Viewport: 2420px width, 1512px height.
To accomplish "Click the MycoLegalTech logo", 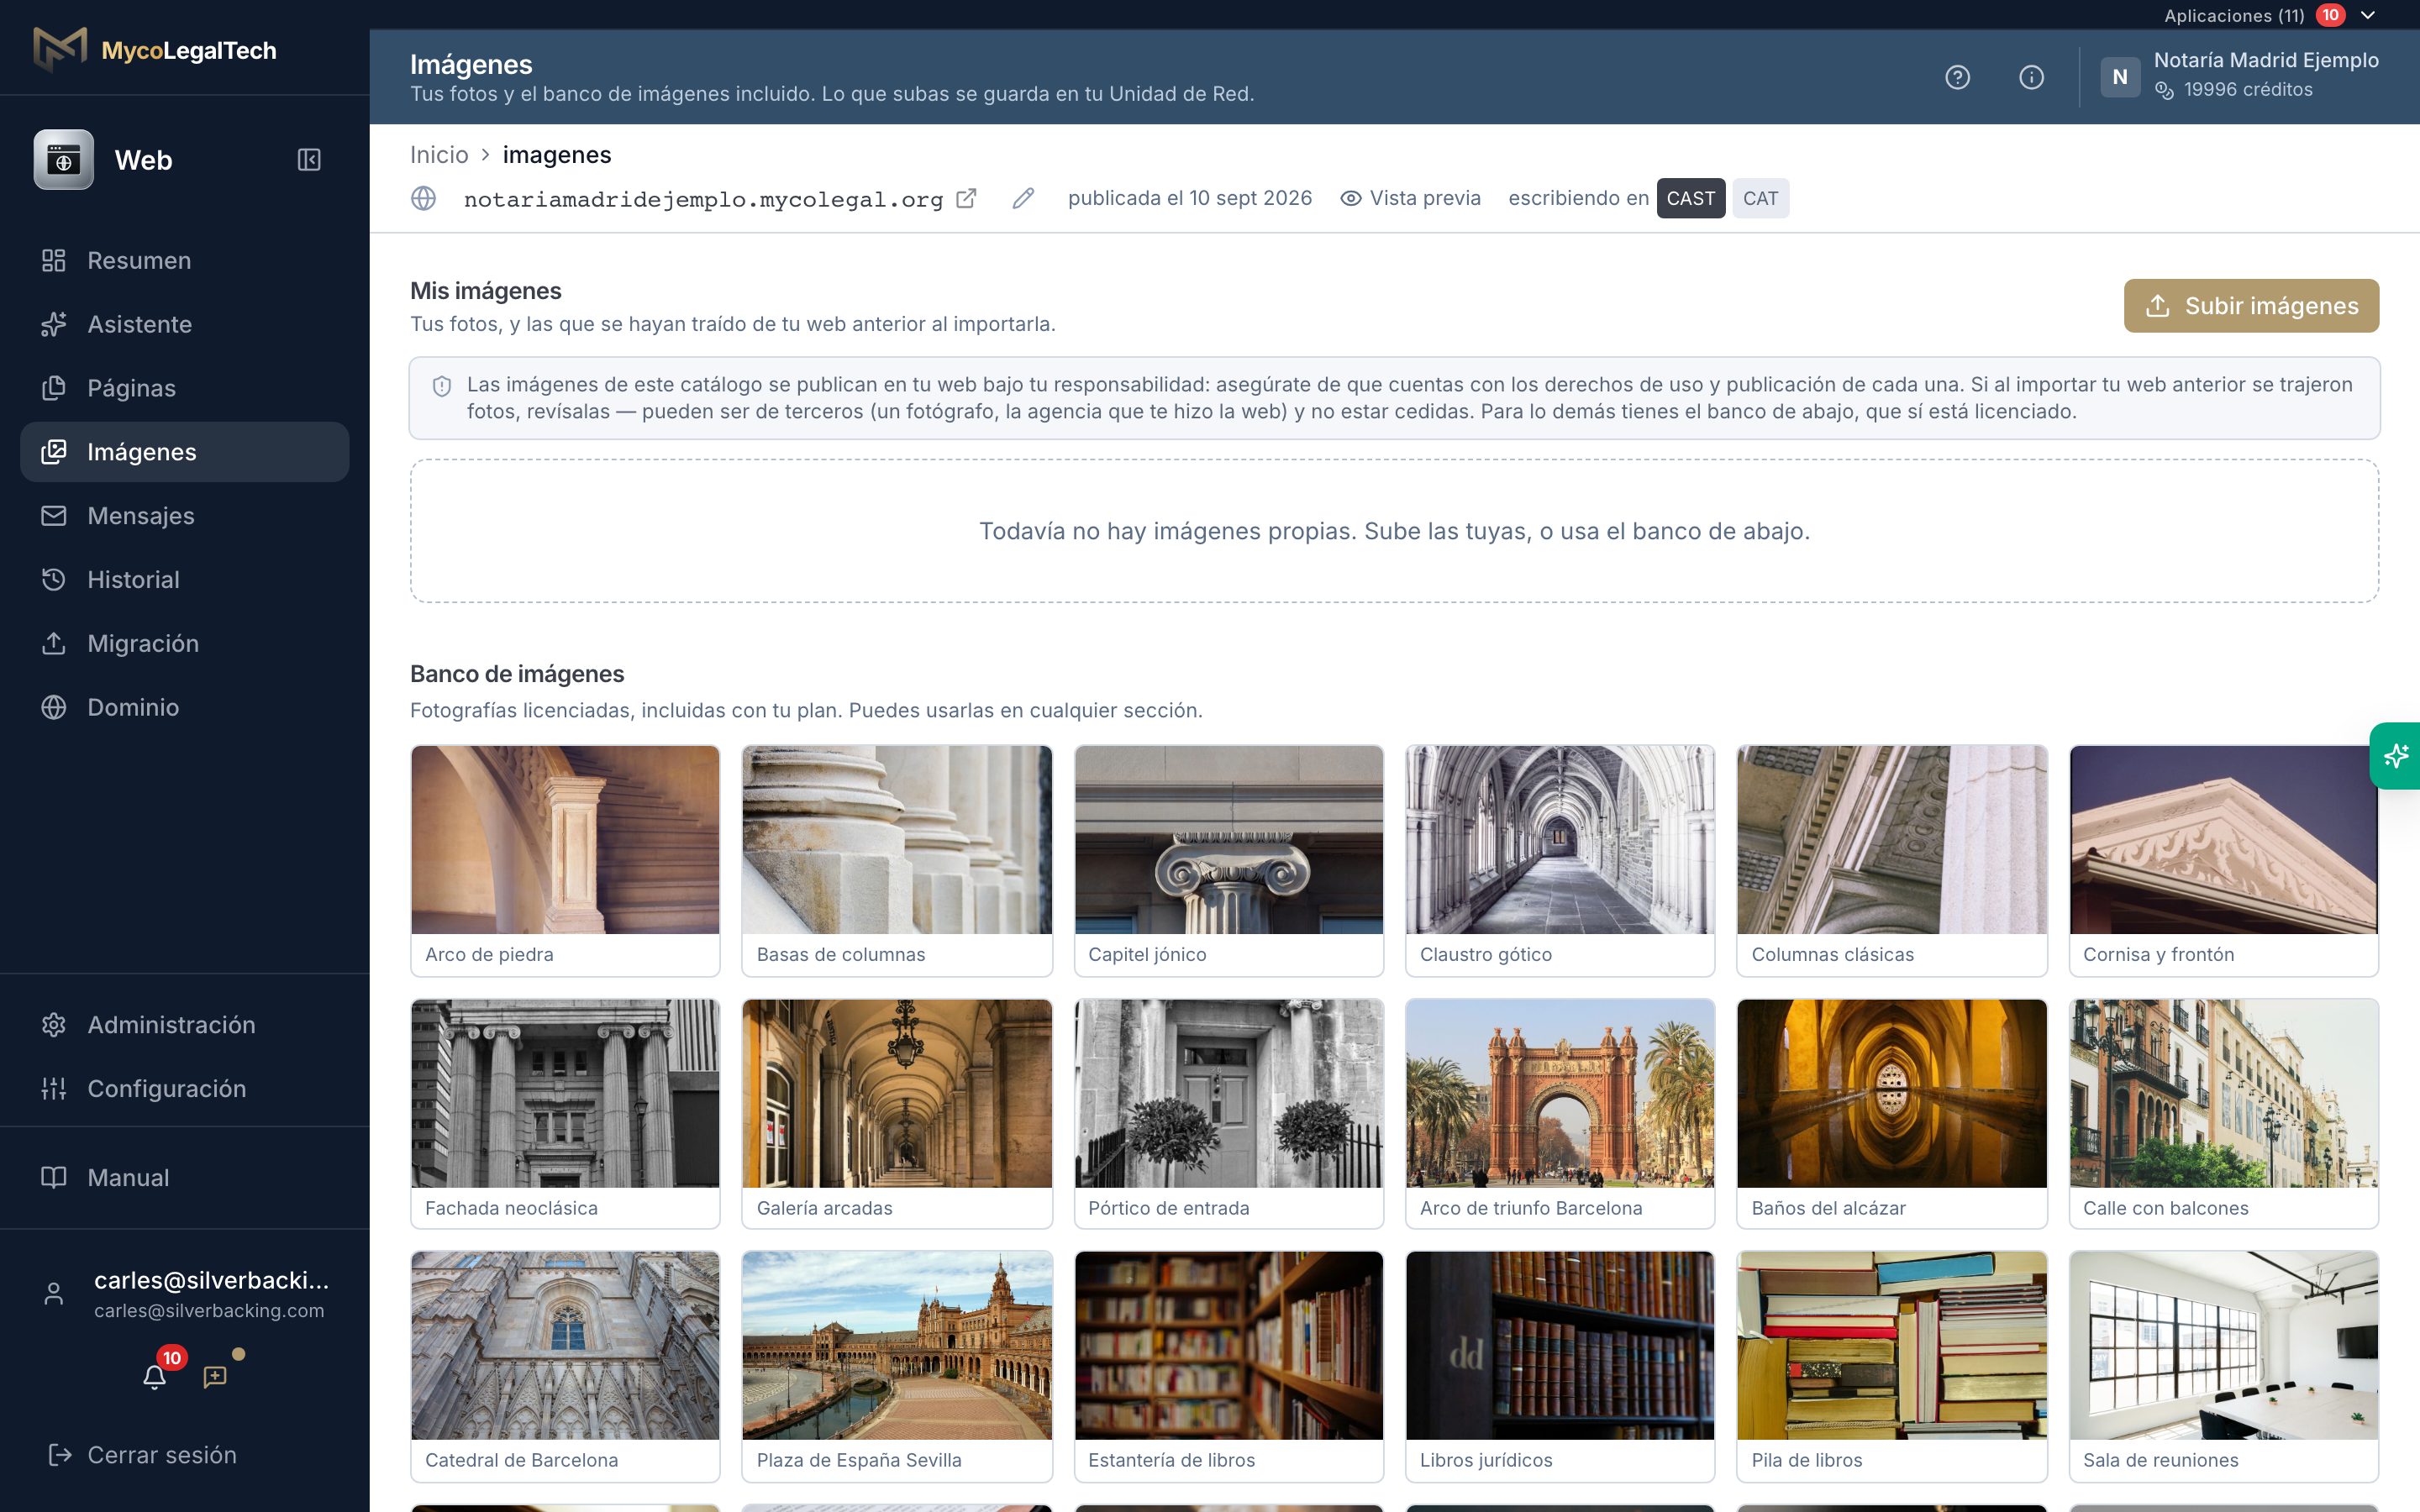I will (155, 50).
